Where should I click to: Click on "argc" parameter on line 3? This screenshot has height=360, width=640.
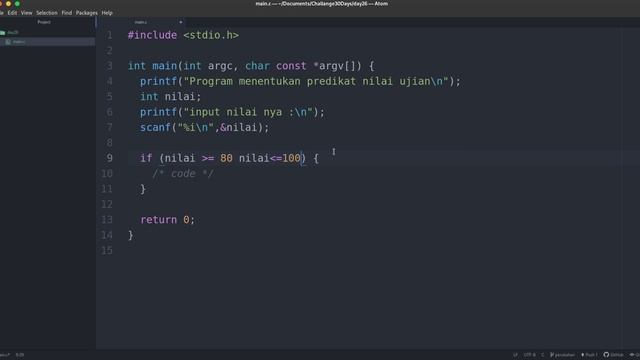[220, 66]
